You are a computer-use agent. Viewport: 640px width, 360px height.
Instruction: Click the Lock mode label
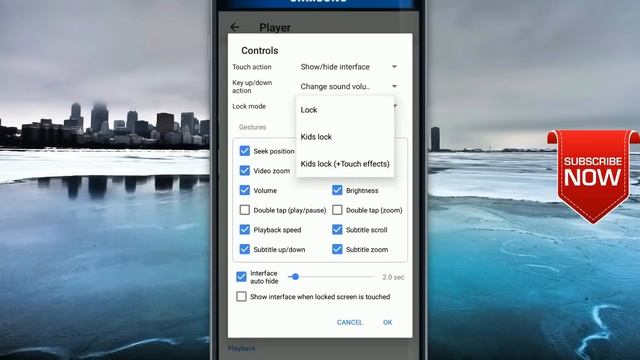tap(249, 106)
